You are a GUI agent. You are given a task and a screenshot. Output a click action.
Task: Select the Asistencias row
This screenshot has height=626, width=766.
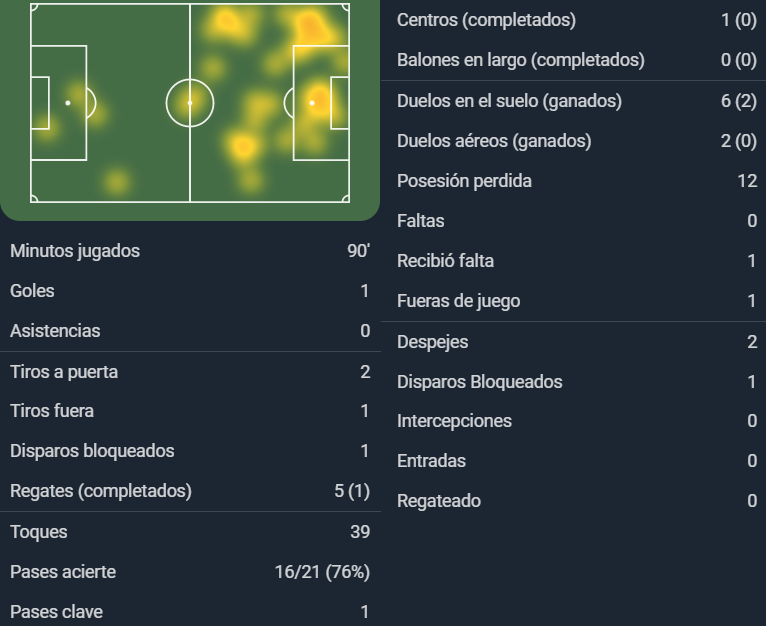coord(190,331)
